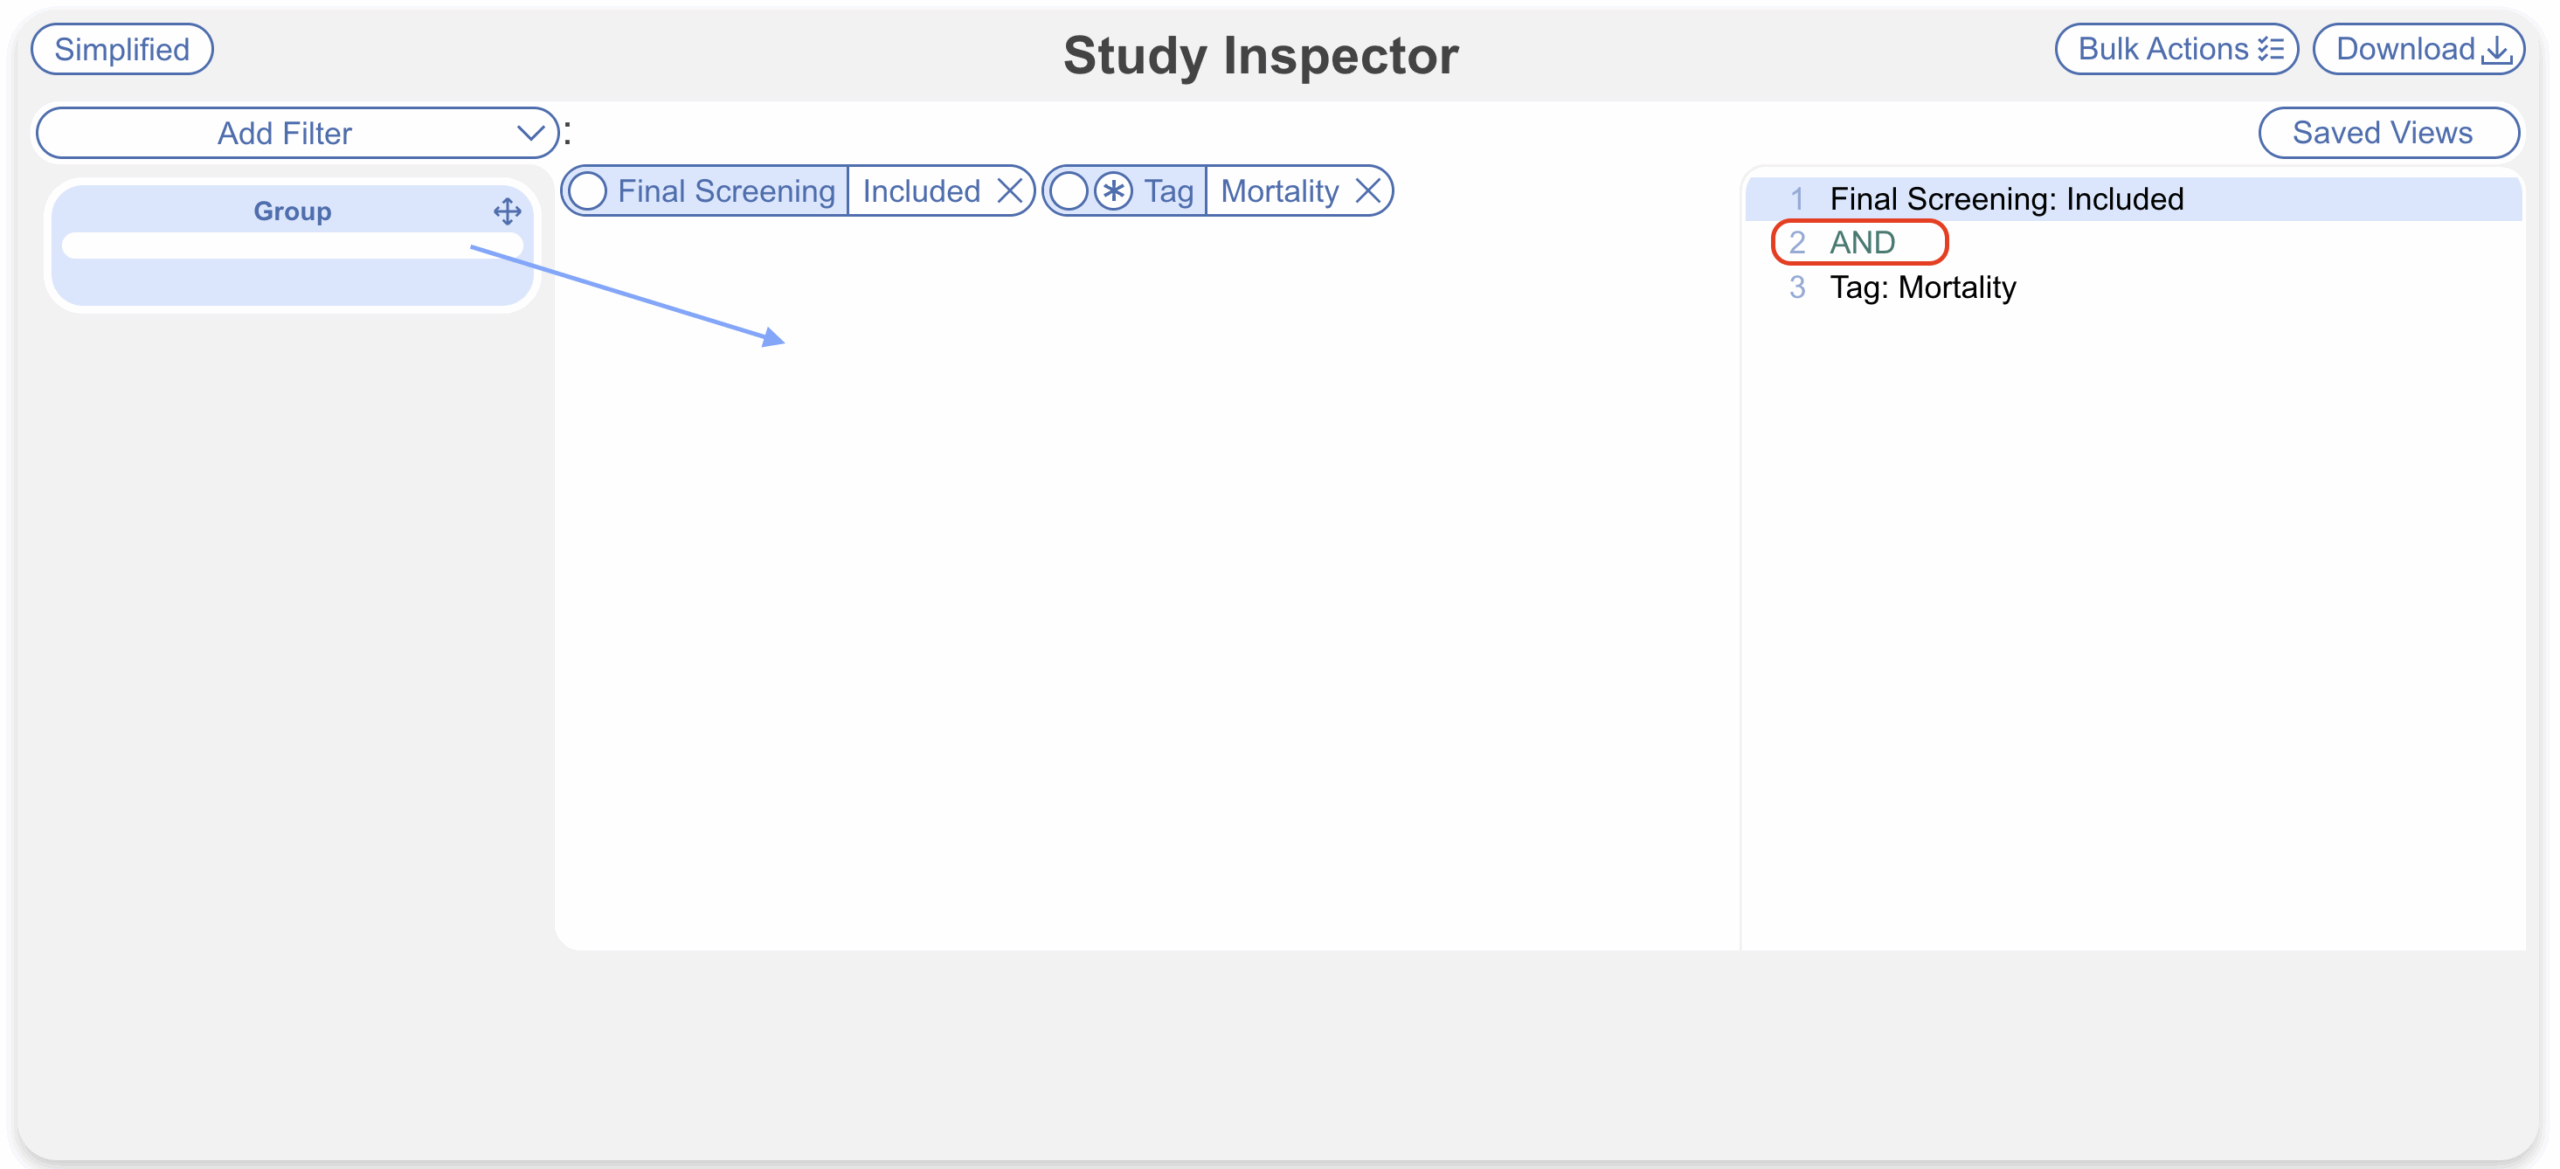The height and width of the screenshot is (1169, 2560).
Task: Open the Included value in filter chip
Action: [x=921, y=191]
